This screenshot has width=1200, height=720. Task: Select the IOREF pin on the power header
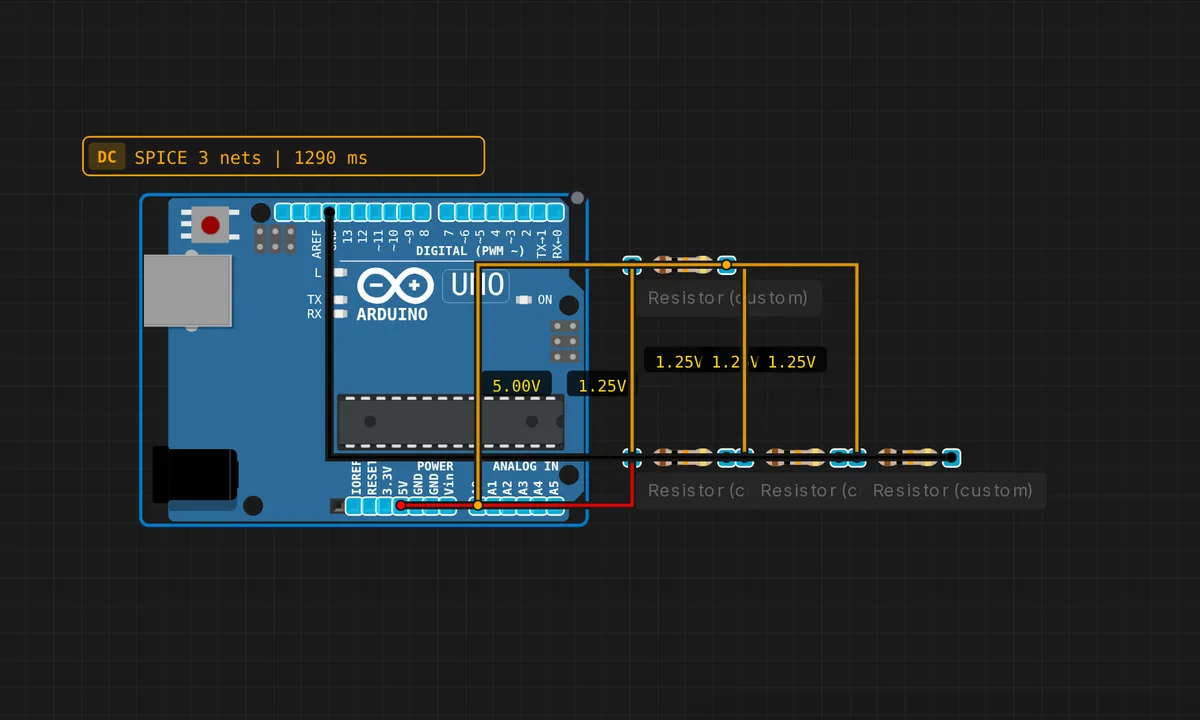coord(354,506)
